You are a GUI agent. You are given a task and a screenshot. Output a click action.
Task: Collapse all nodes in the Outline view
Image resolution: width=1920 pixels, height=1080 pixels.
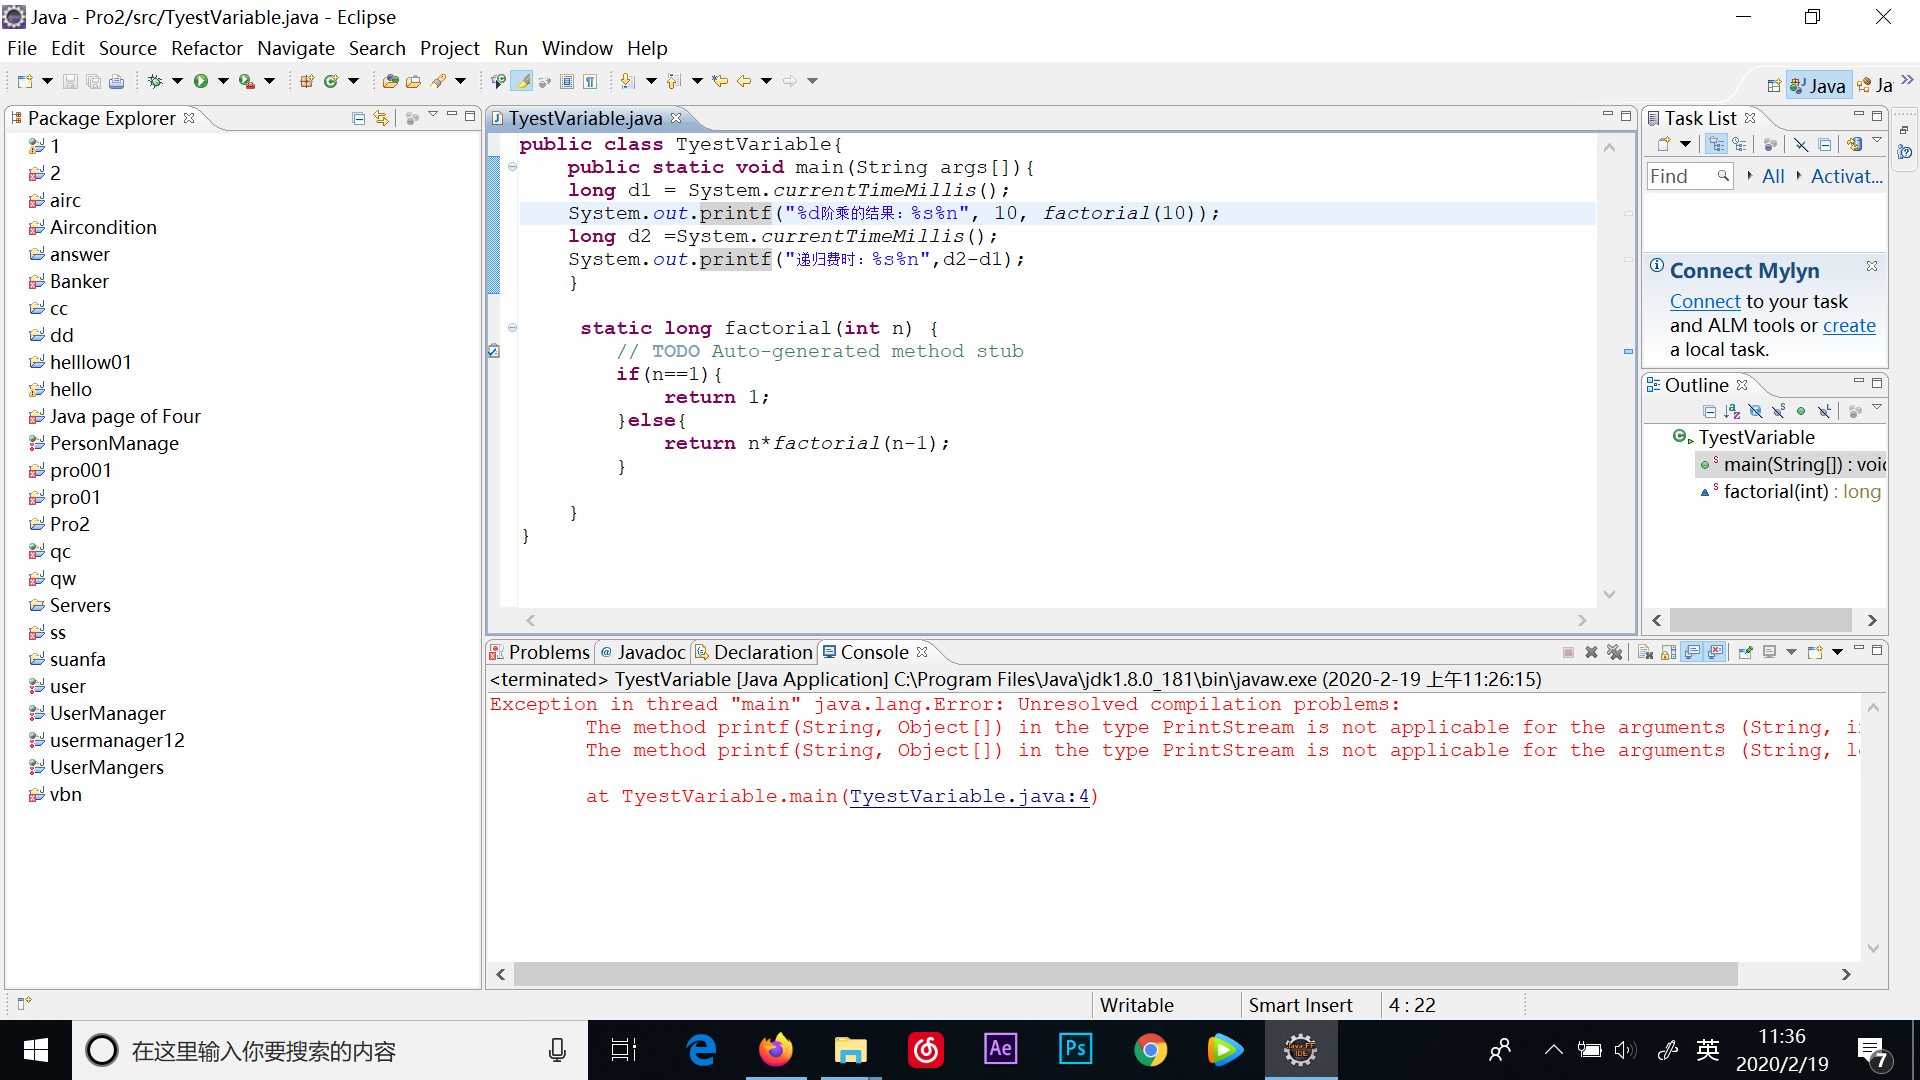(x=1710, y=411)
